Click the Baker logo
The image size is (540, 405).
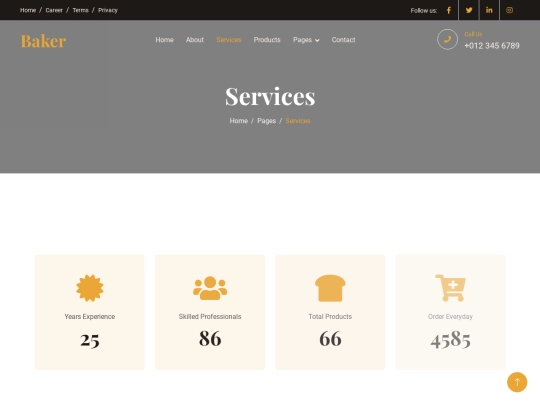point(43,41)
